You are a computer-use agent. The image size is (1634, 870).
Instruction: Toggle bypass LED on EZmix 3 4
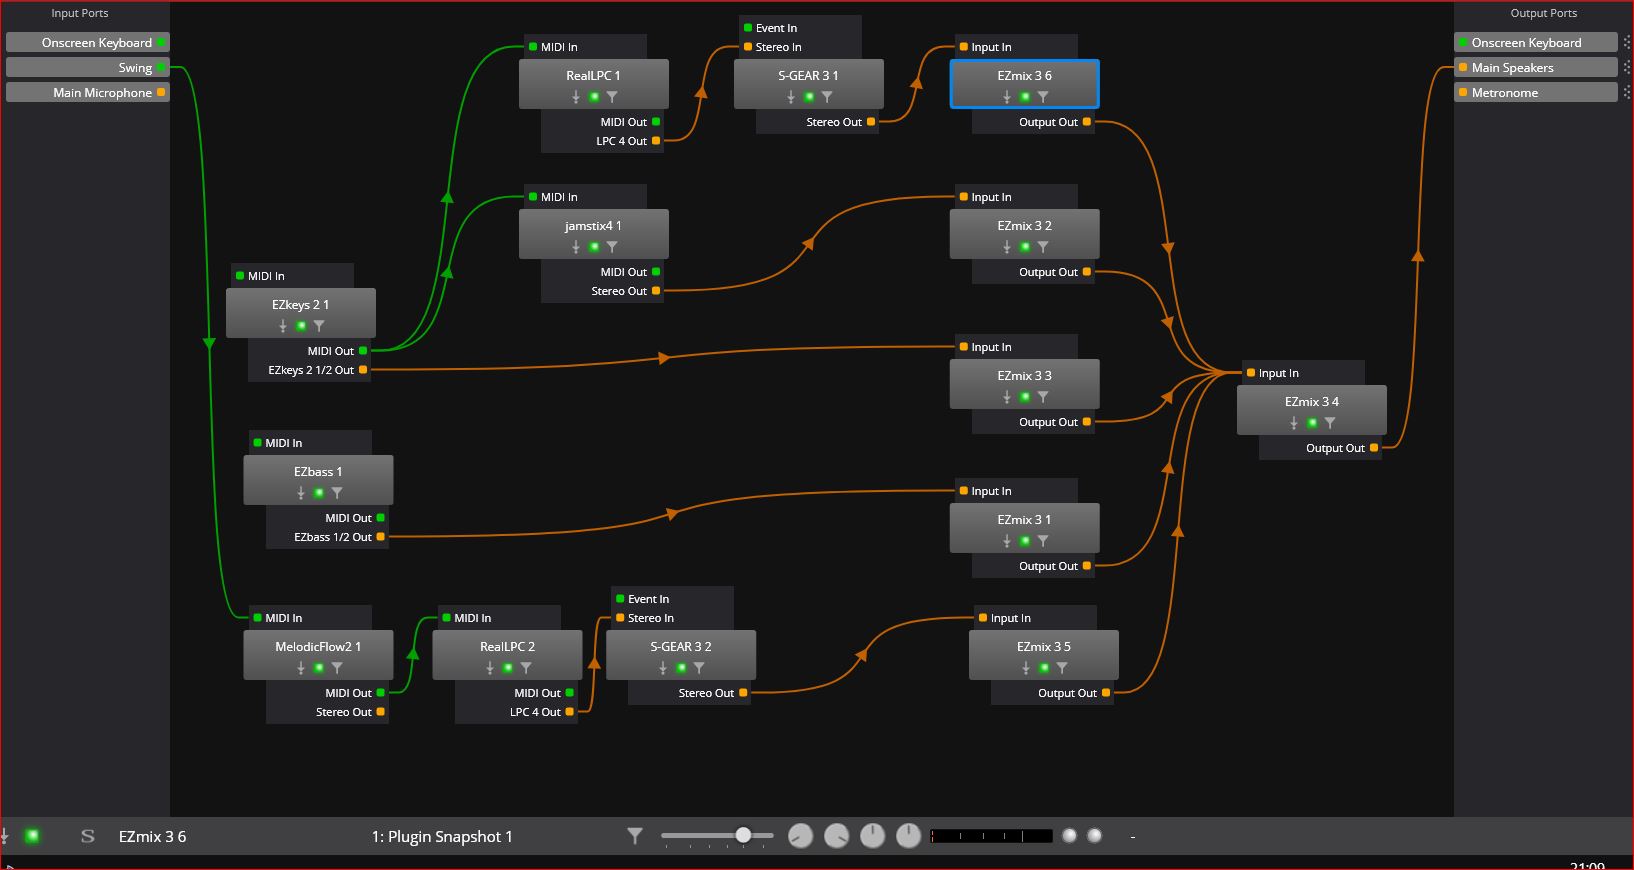(1312, 423)
